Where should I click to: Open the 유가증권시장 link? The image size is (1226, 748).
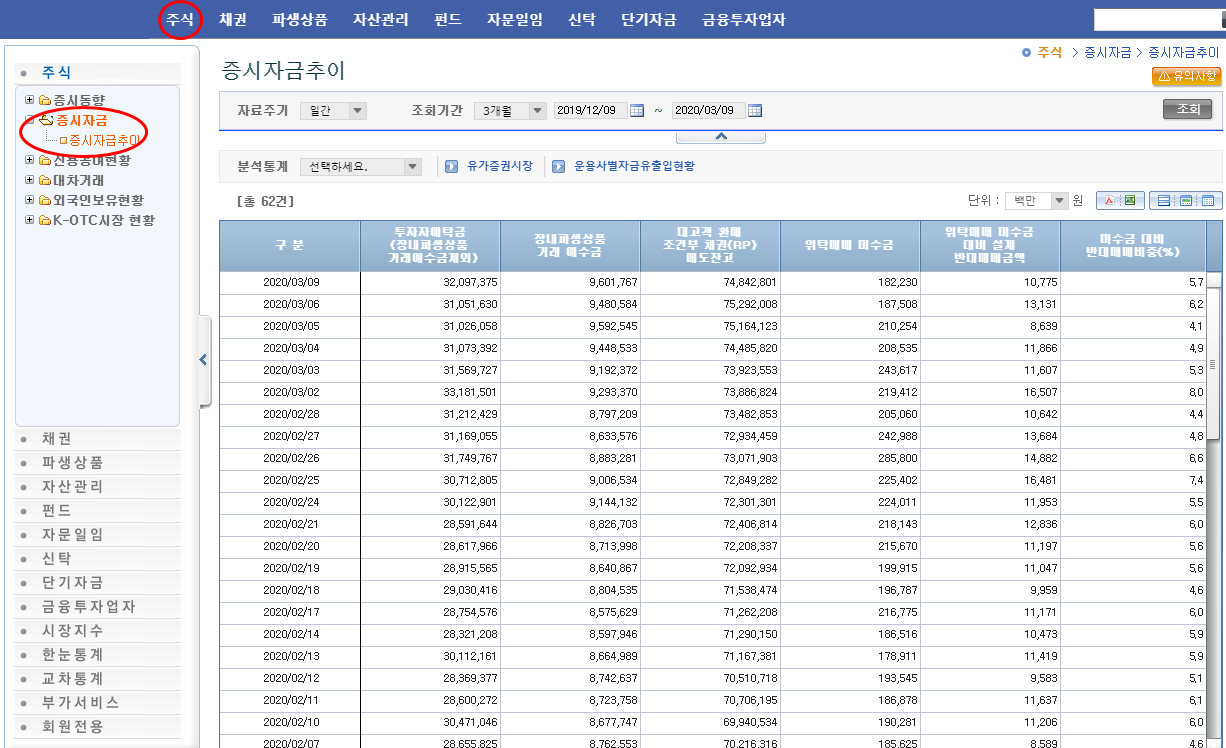(x=499, y=166)
